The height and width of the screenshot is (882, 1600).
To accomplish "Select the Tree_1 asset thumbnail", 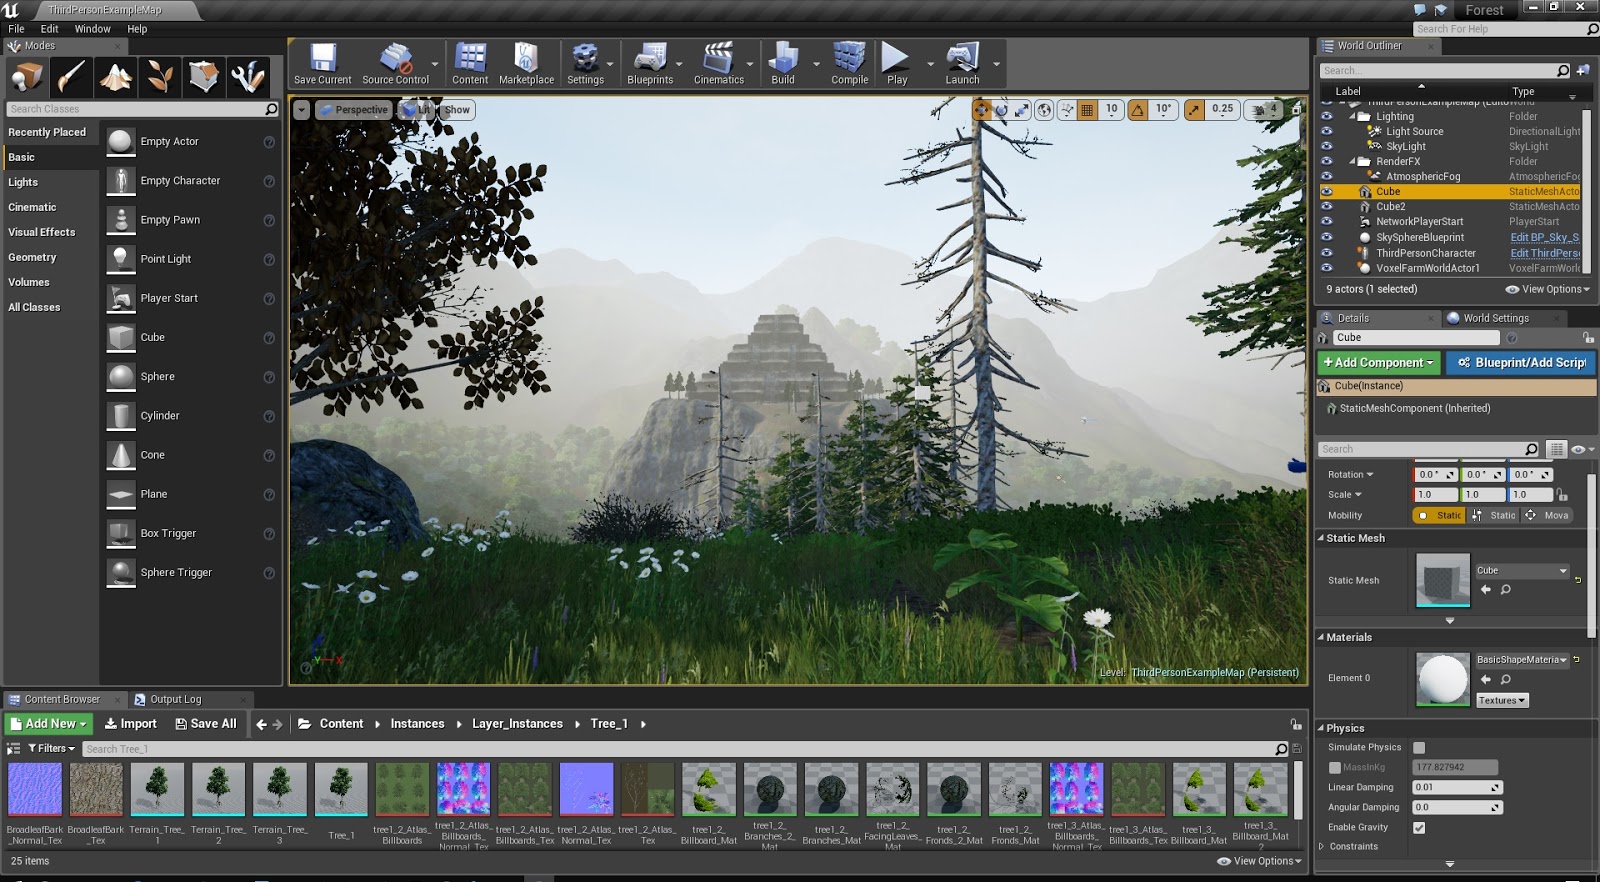I will tap(341, 790).
